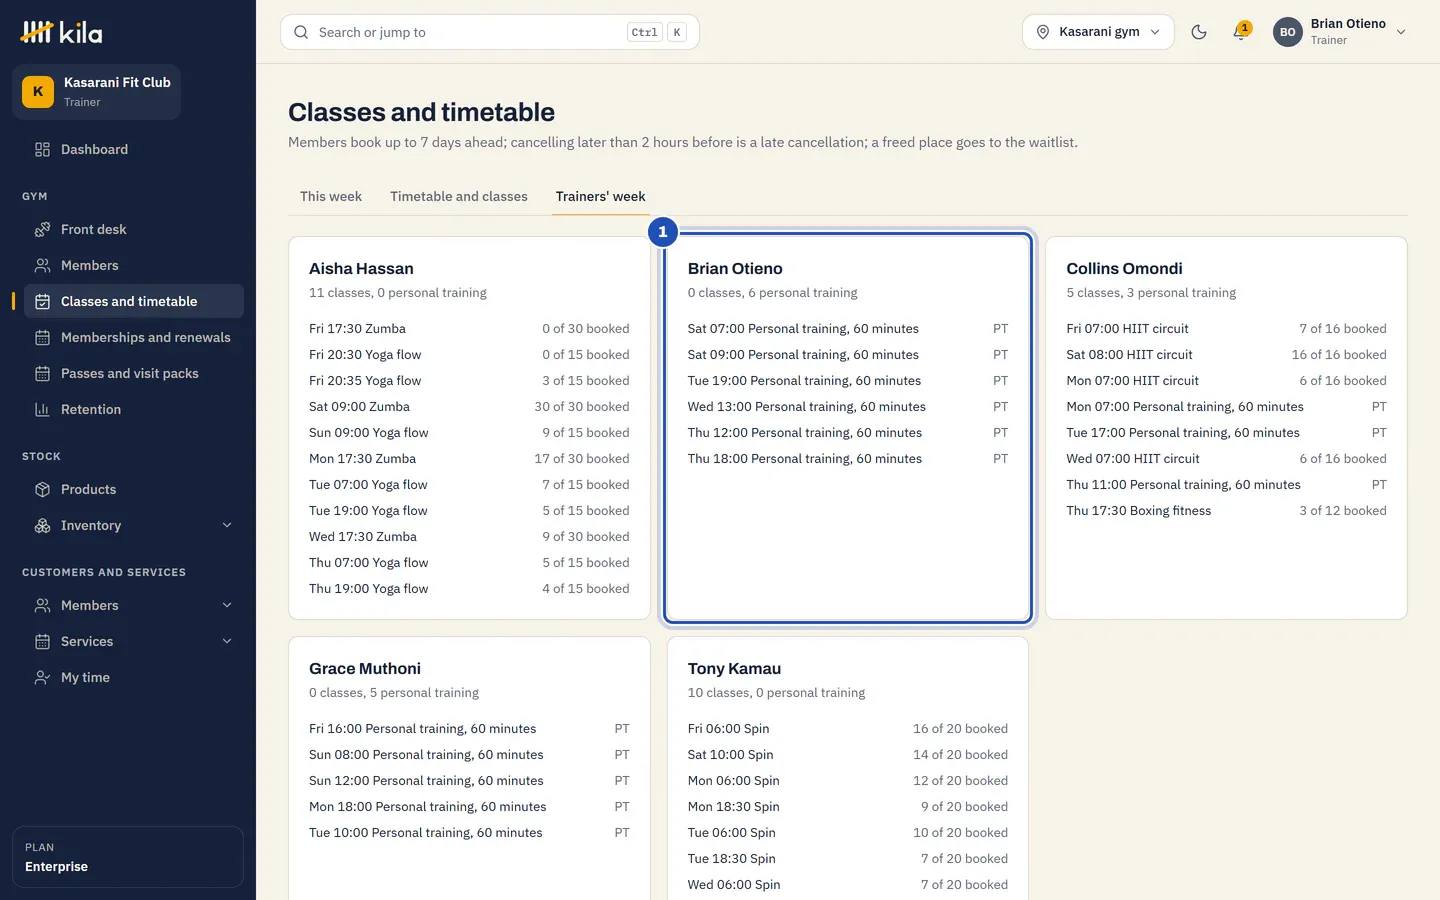Click the Retention chart icon
Image resolution: width=1440 pixels, height=900 pixels.
pyautogui.click(x=42, y=409)
